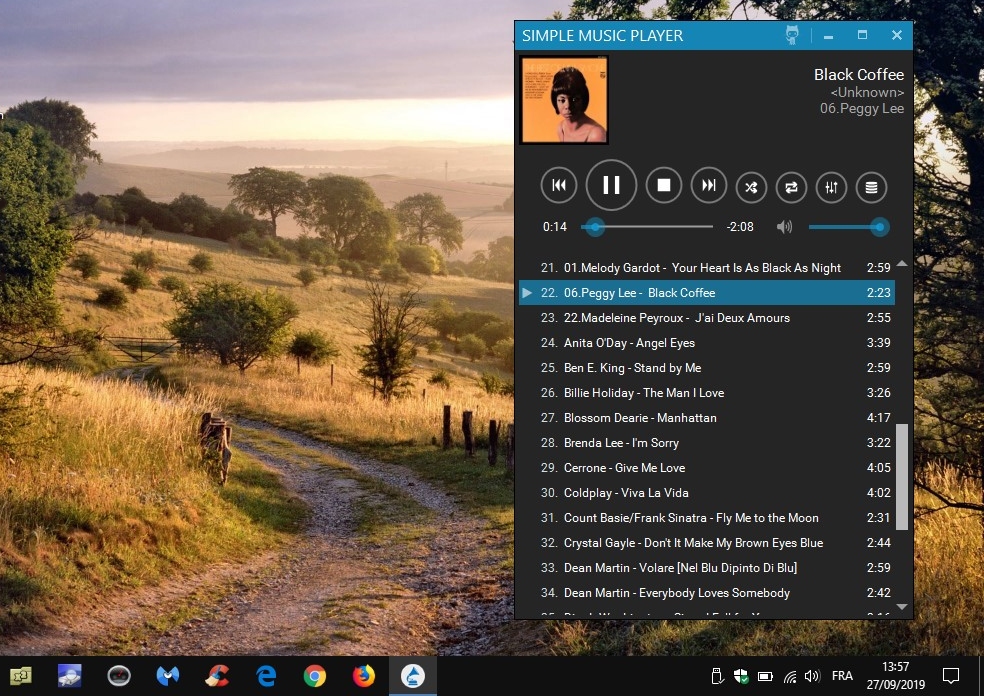Screen dimensions: 984x696
Task: Stop playback
Action: click(x=664, y=185)
